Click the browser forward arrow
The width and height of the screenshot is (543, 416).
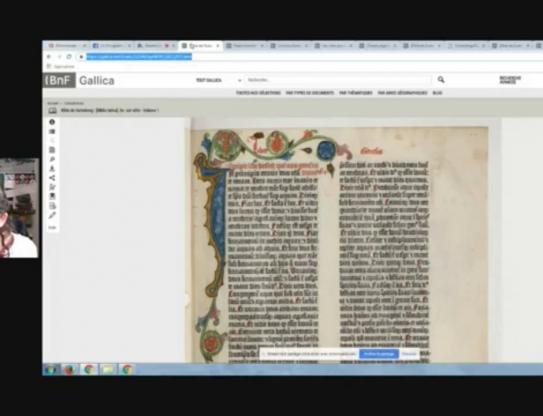point(59,56)
